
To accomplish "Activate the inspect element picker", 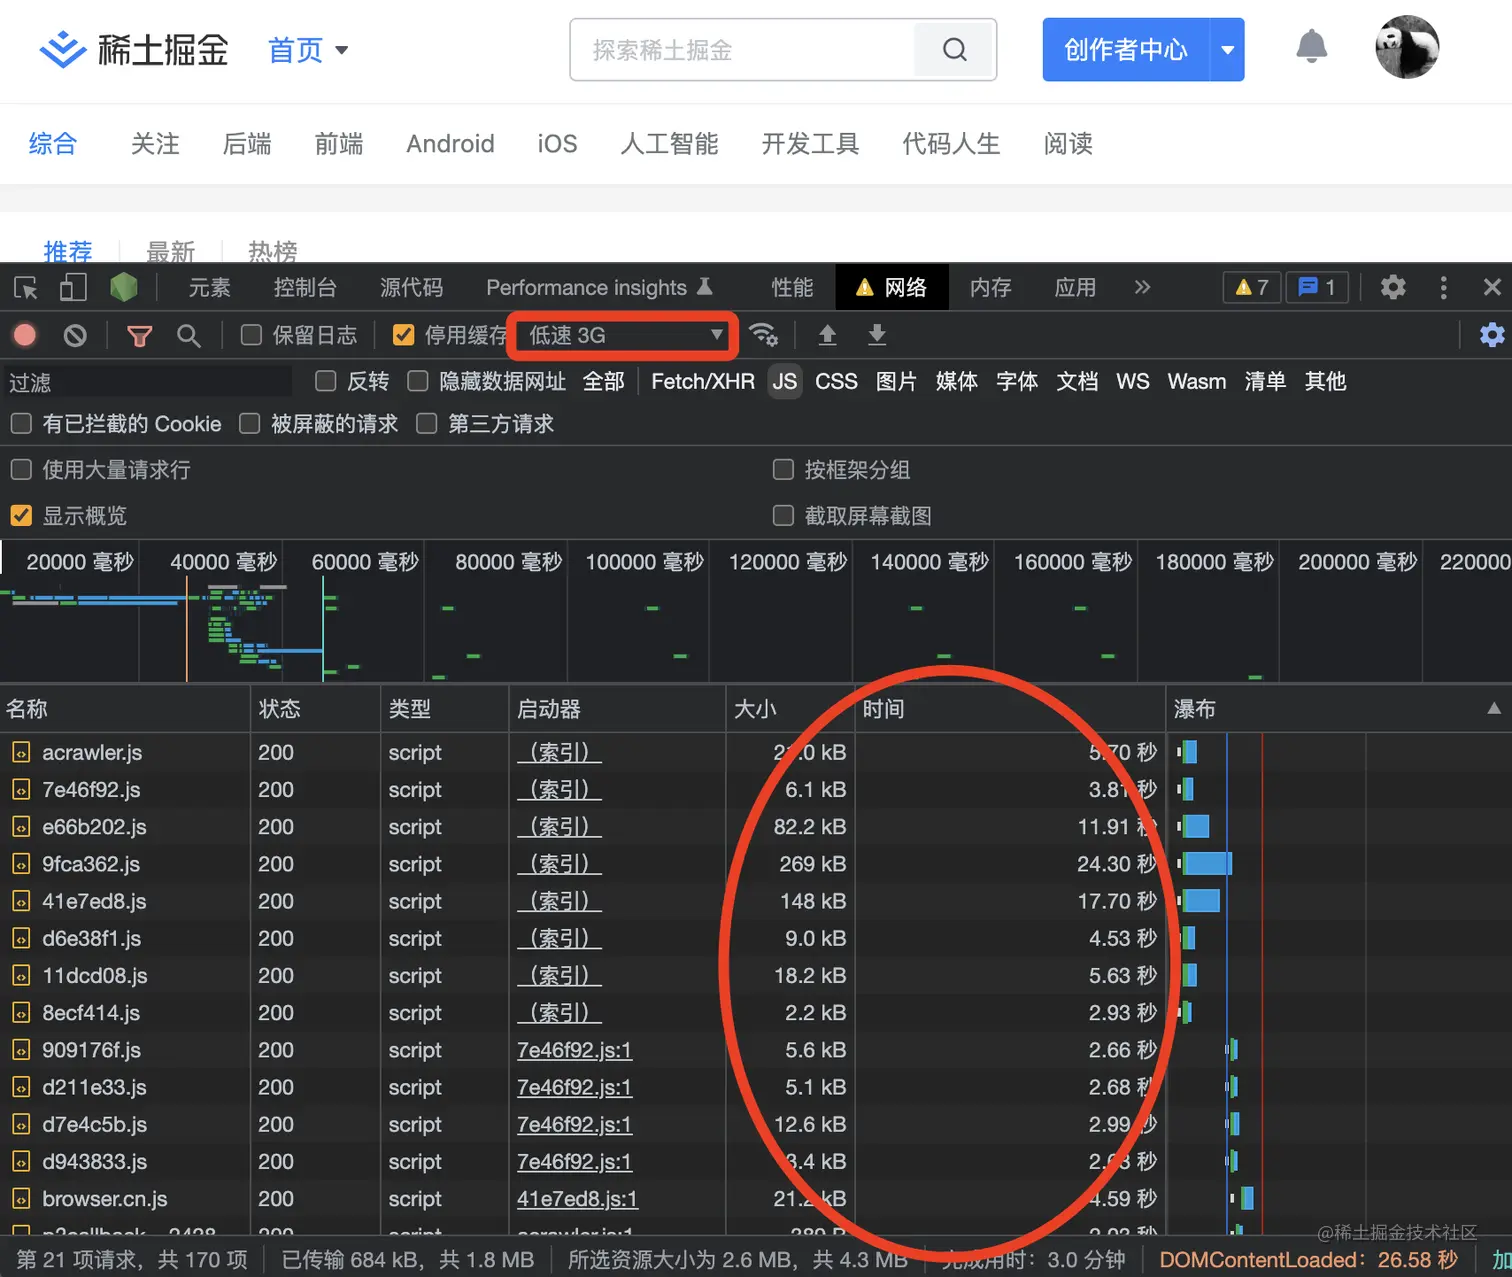I will point(26,288).
